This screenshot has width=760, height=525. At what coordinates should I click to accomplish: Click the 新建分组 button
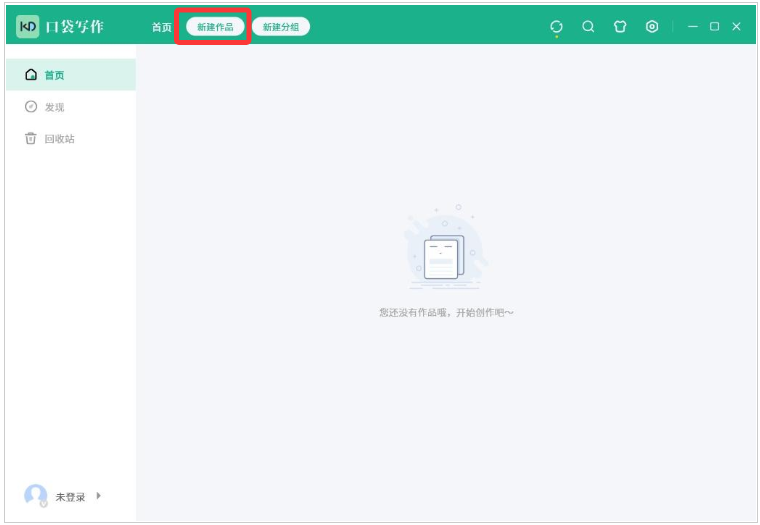pyautogui.click(x=281, y=27)
